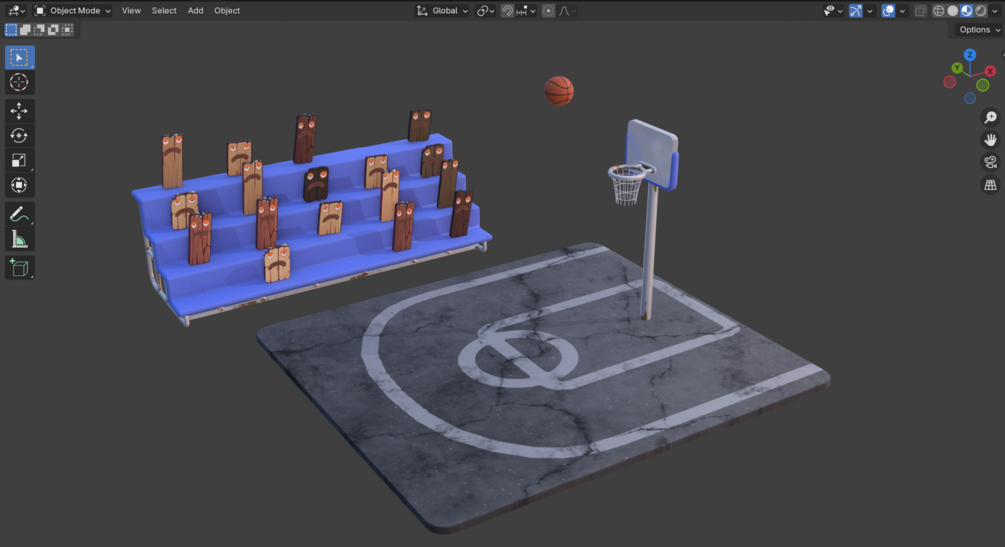This screenshot has height=547, width=1005.
Task: Open the Object menu
Action: (x=227, y=10)
